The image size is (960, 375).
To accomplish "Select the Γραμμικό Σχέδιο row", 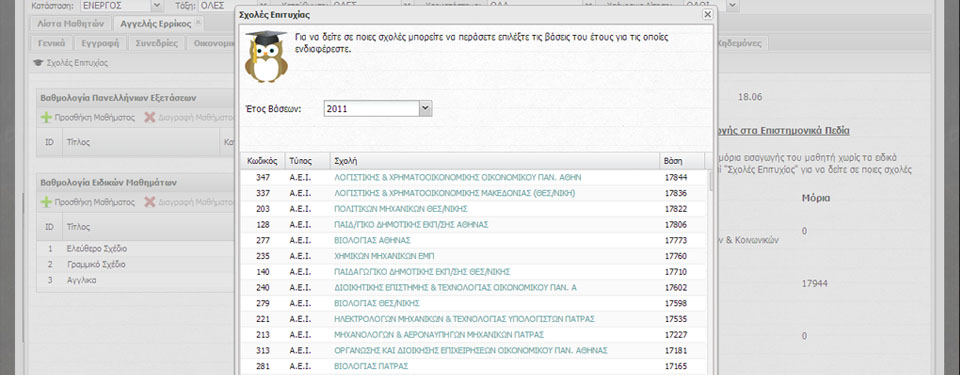I will [136, 265].
